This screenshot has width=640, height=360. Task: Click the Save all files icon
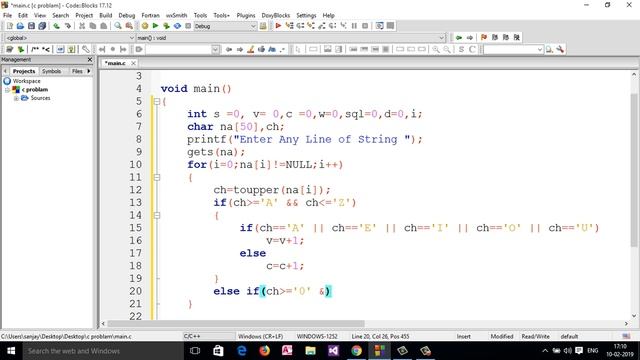point(42,26)
